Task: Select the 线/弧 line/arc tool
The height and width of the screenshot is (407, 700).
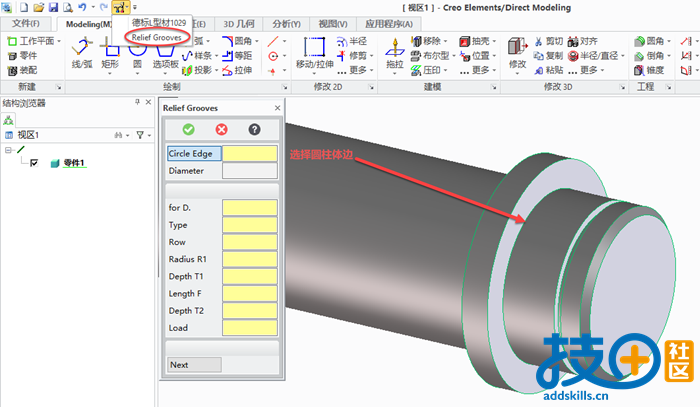Action: coord(83,53)
